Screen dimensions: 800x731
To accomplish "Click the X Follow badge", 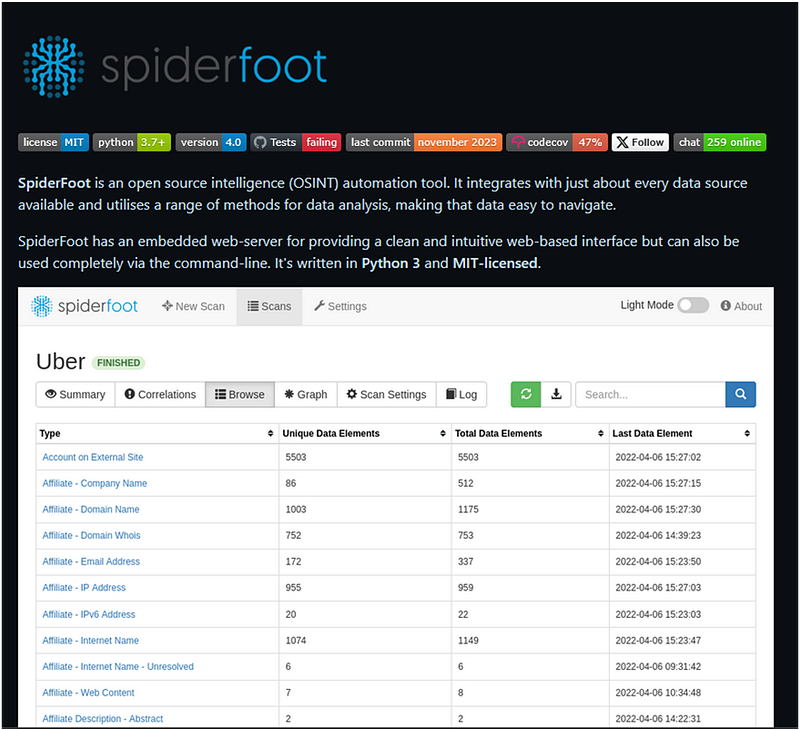I will (x=640, y=142).
